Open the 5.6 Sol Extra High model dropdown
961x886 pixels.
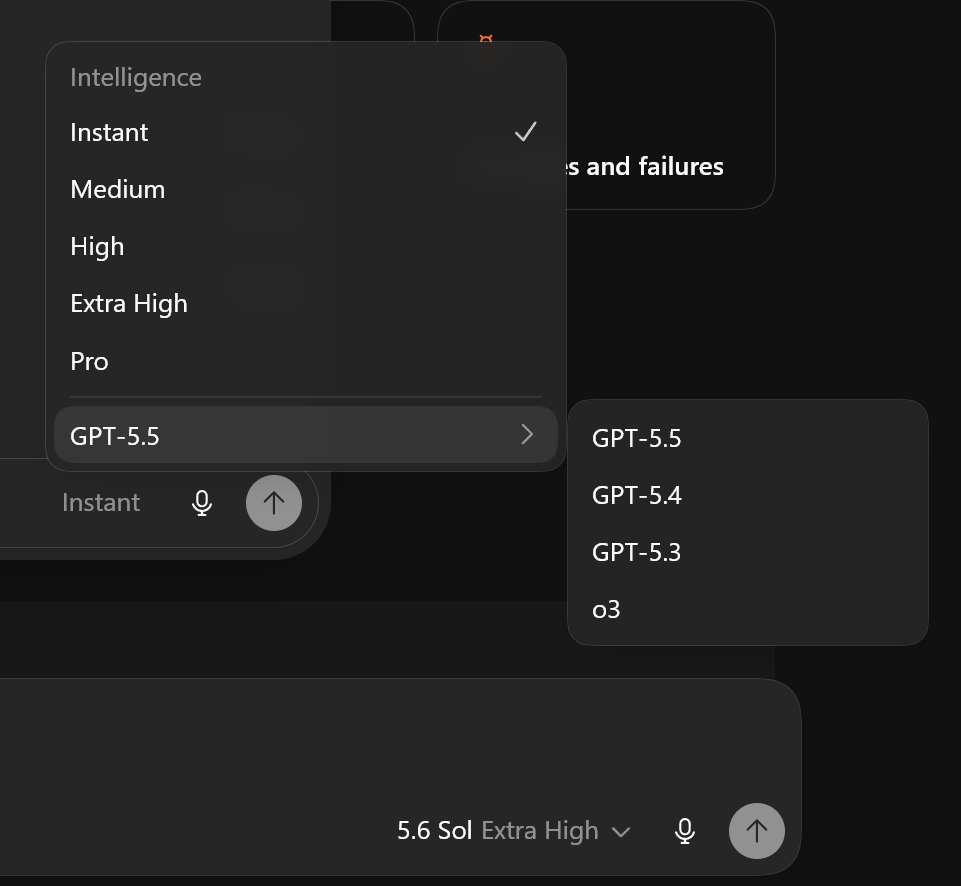514,831
